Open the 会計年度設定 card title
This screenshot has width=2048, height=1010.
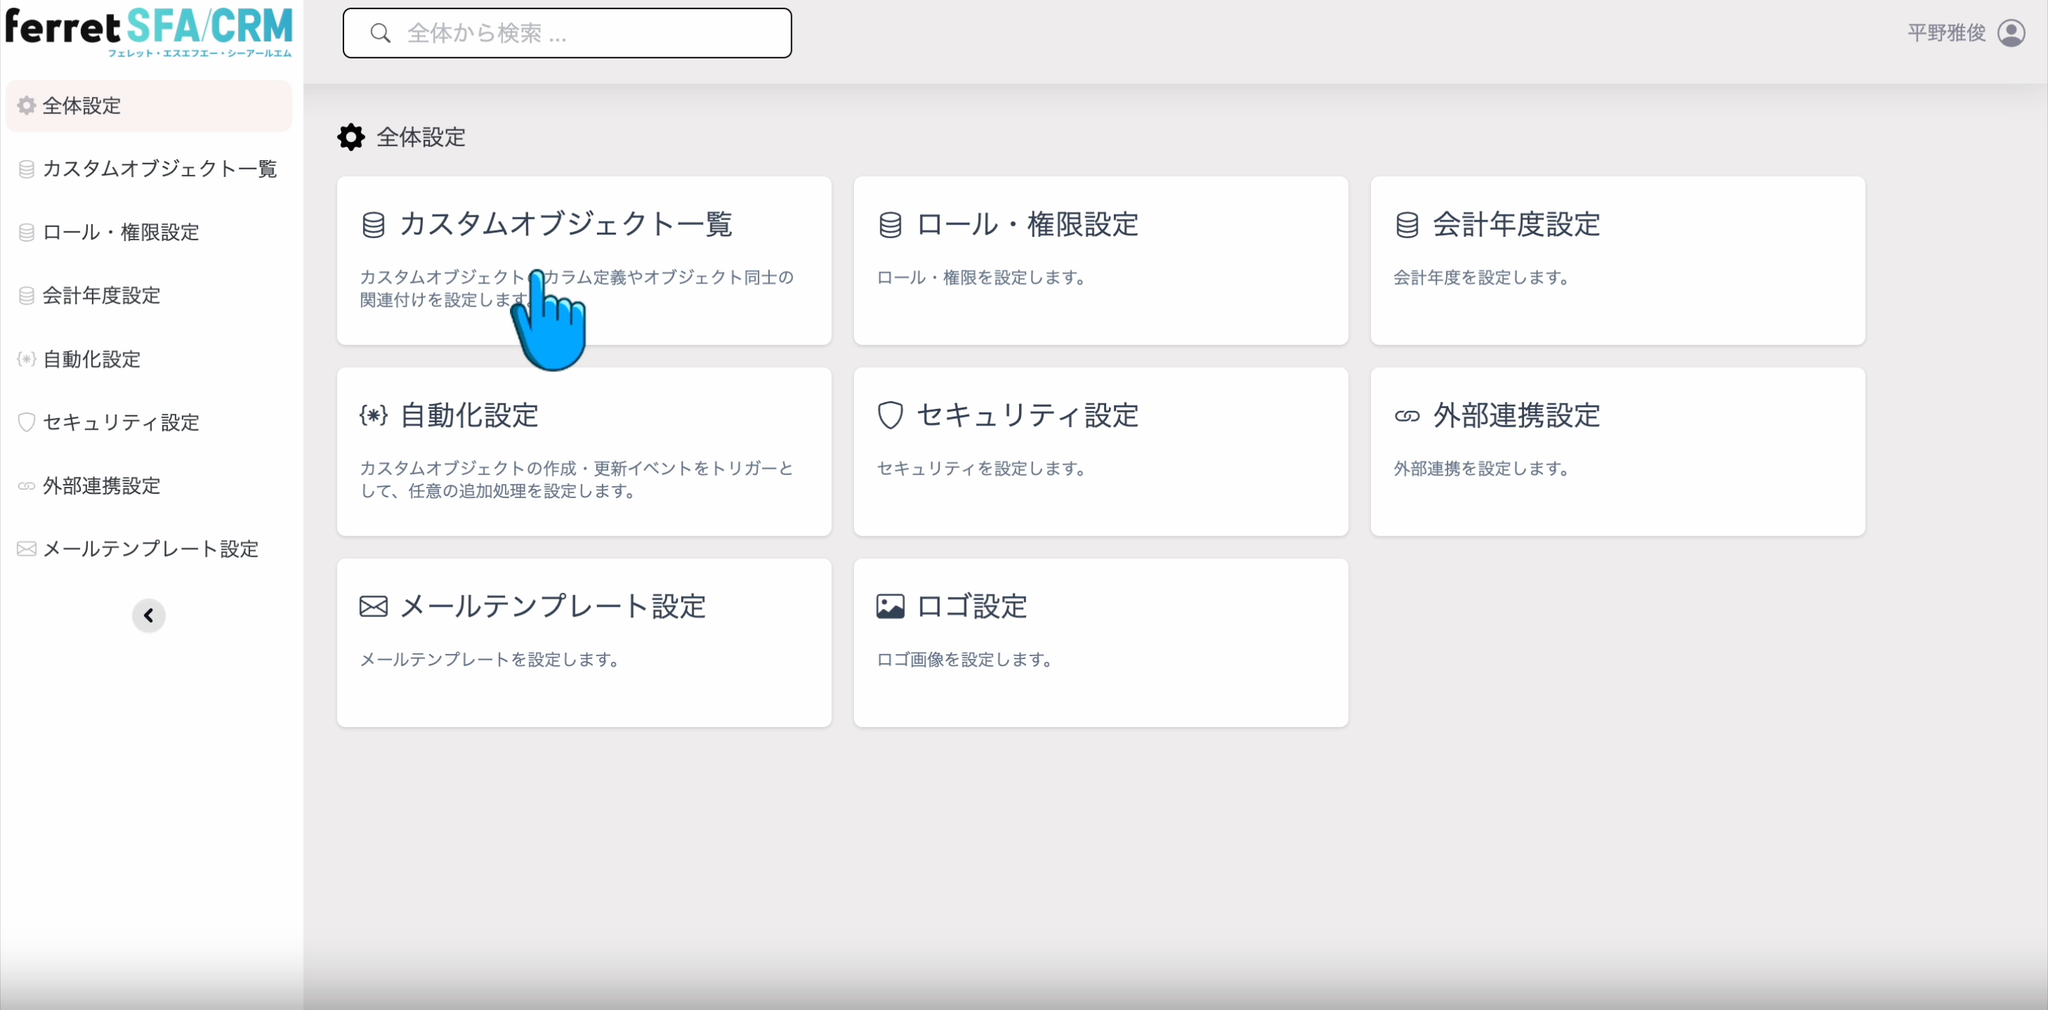(x=1517, y=224)
